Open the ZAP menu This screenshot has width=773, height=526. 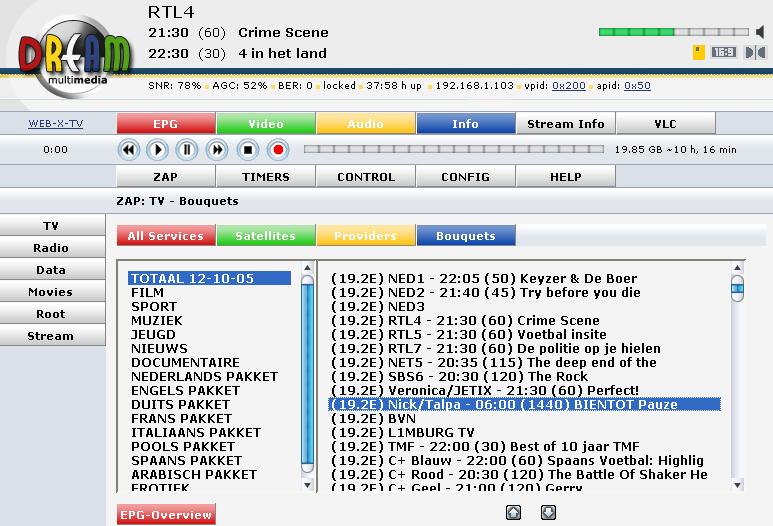coord(166,176)
